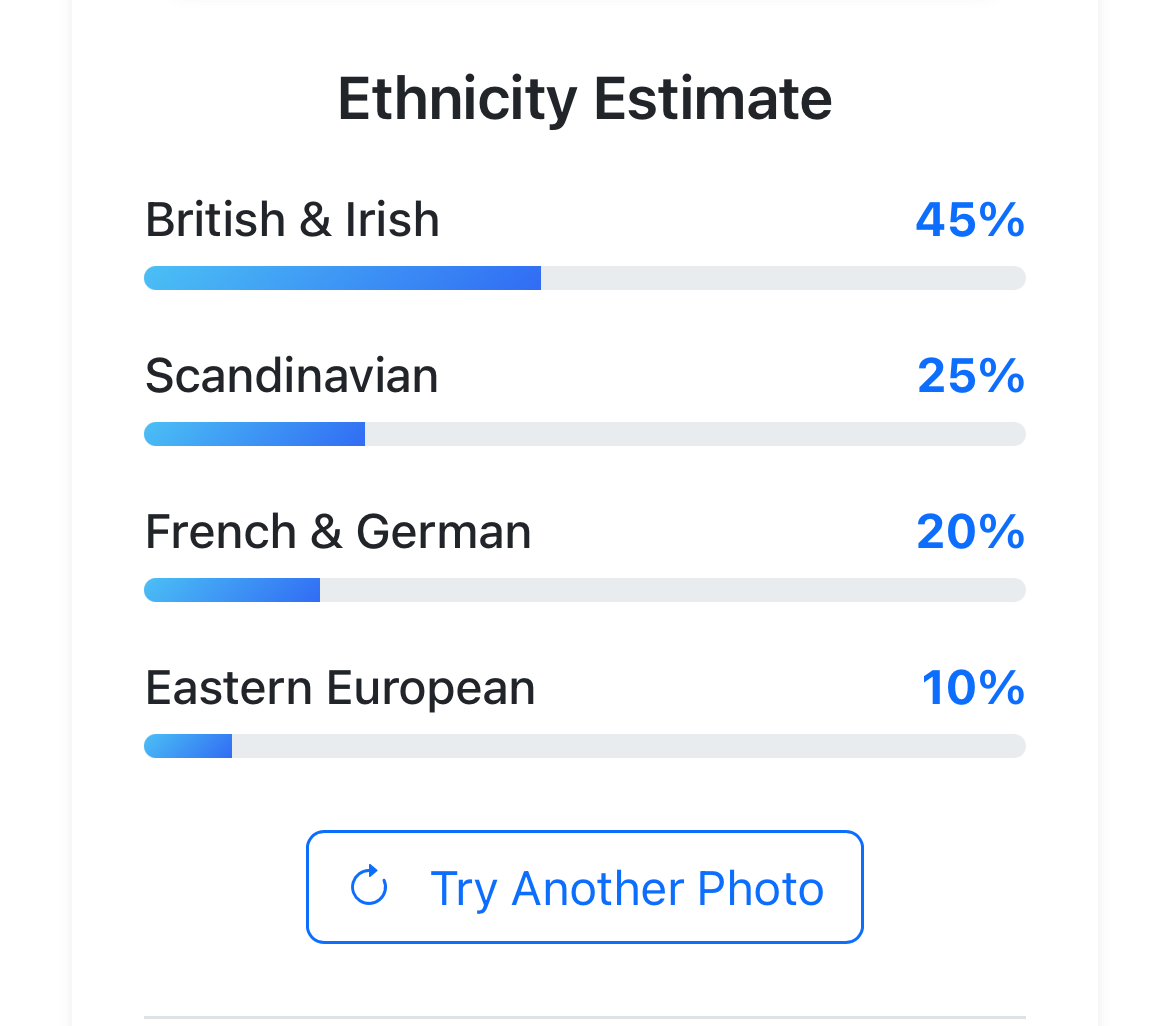
Task: Click the 25% value
Action: pos(971,375)
